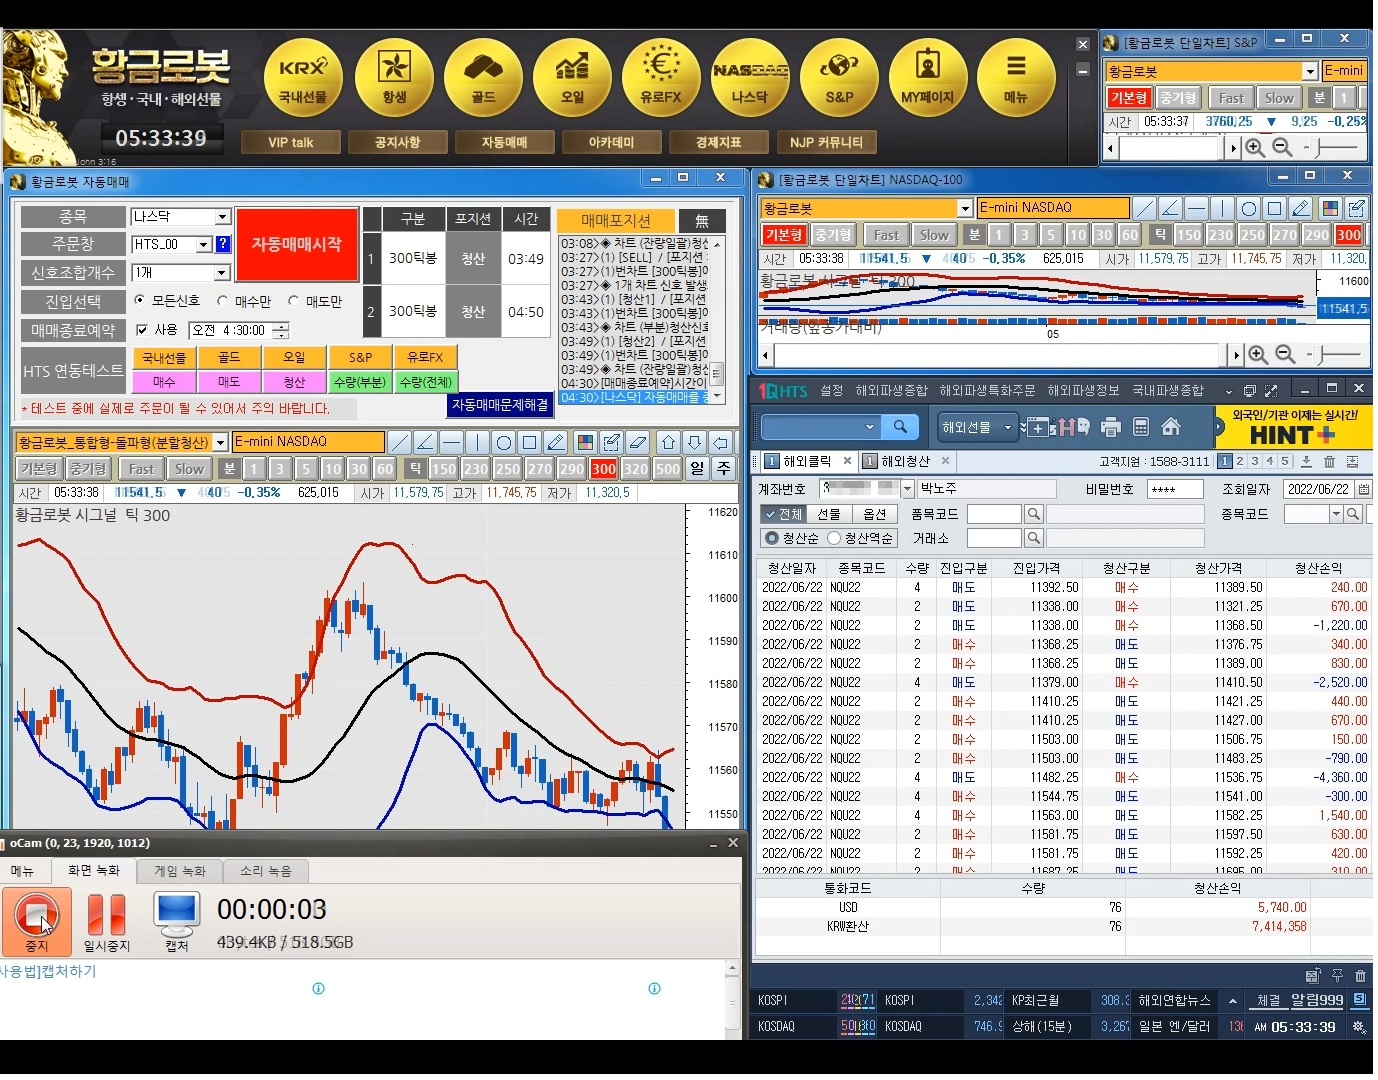This screenshot has height=1080, width=1378.
Task: Open 해외파생특화주문 menu
Action: pos(987,390)
